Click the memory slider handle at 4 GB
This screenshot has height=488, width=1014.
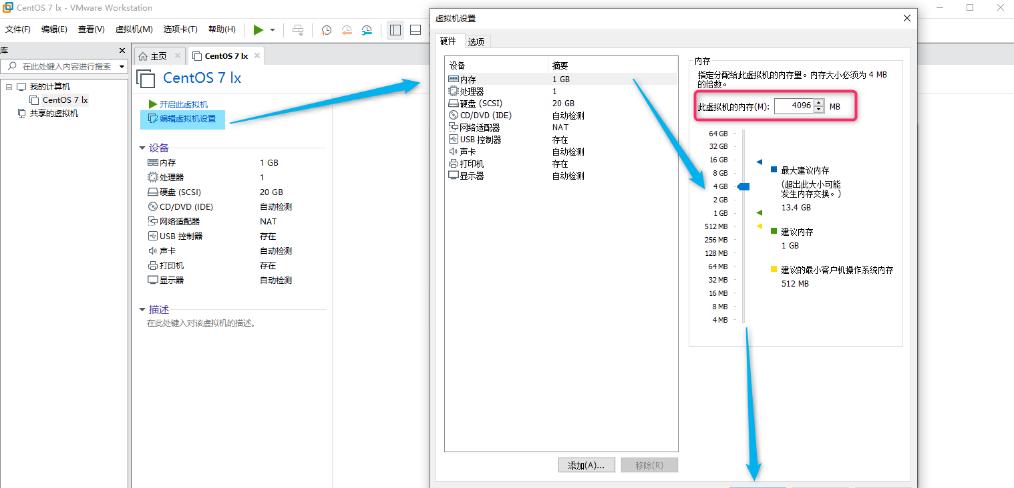744,186
